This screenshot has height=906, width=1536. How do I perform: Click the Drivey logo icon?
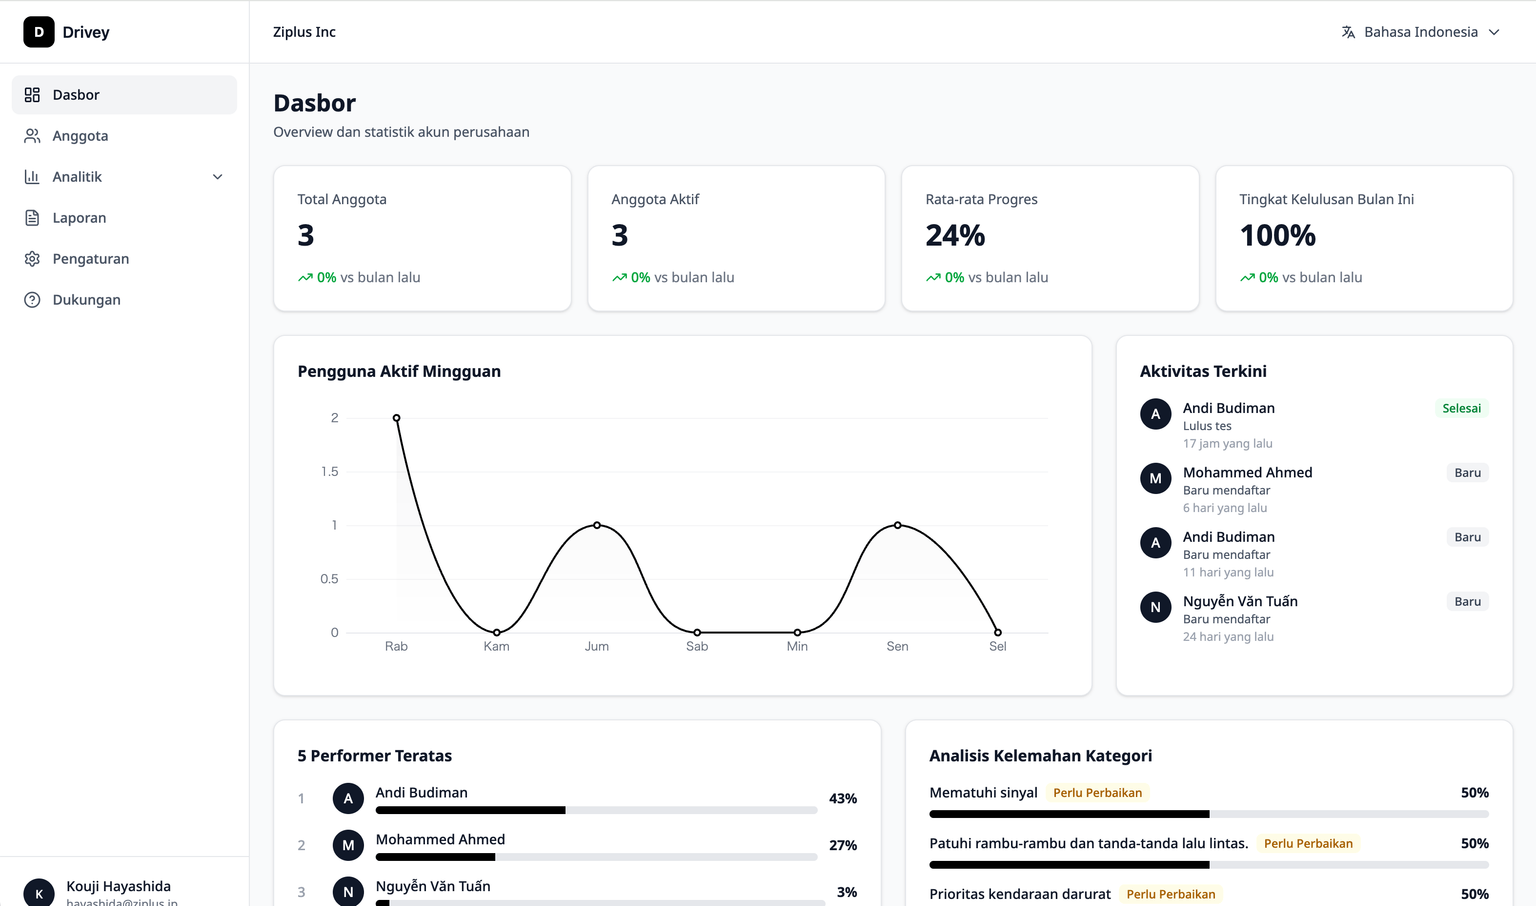[39, 32]
